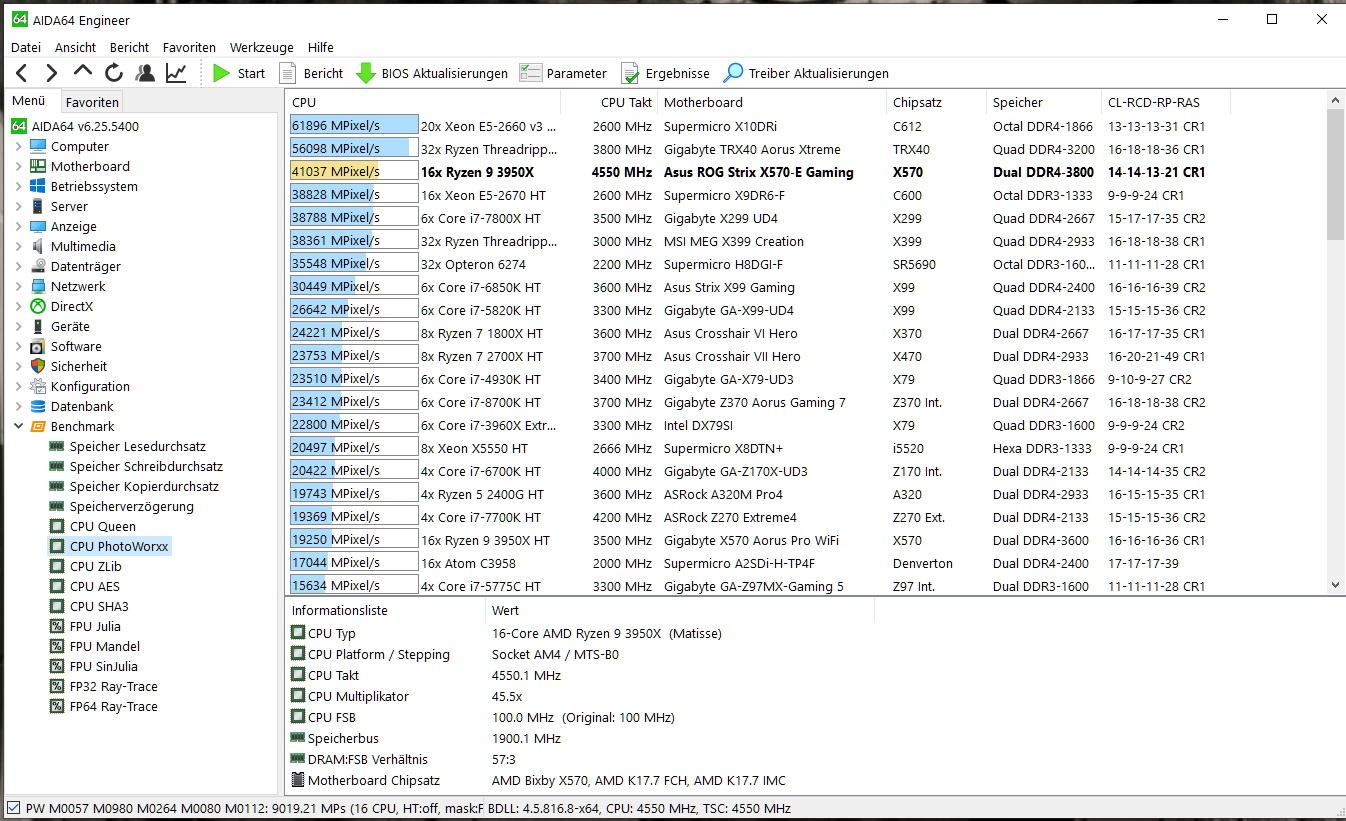Click Treiber Aktualisierungen button
The width and height of the screenshot is (1346, 821).
pyautogui.click(x=806, y=73)
